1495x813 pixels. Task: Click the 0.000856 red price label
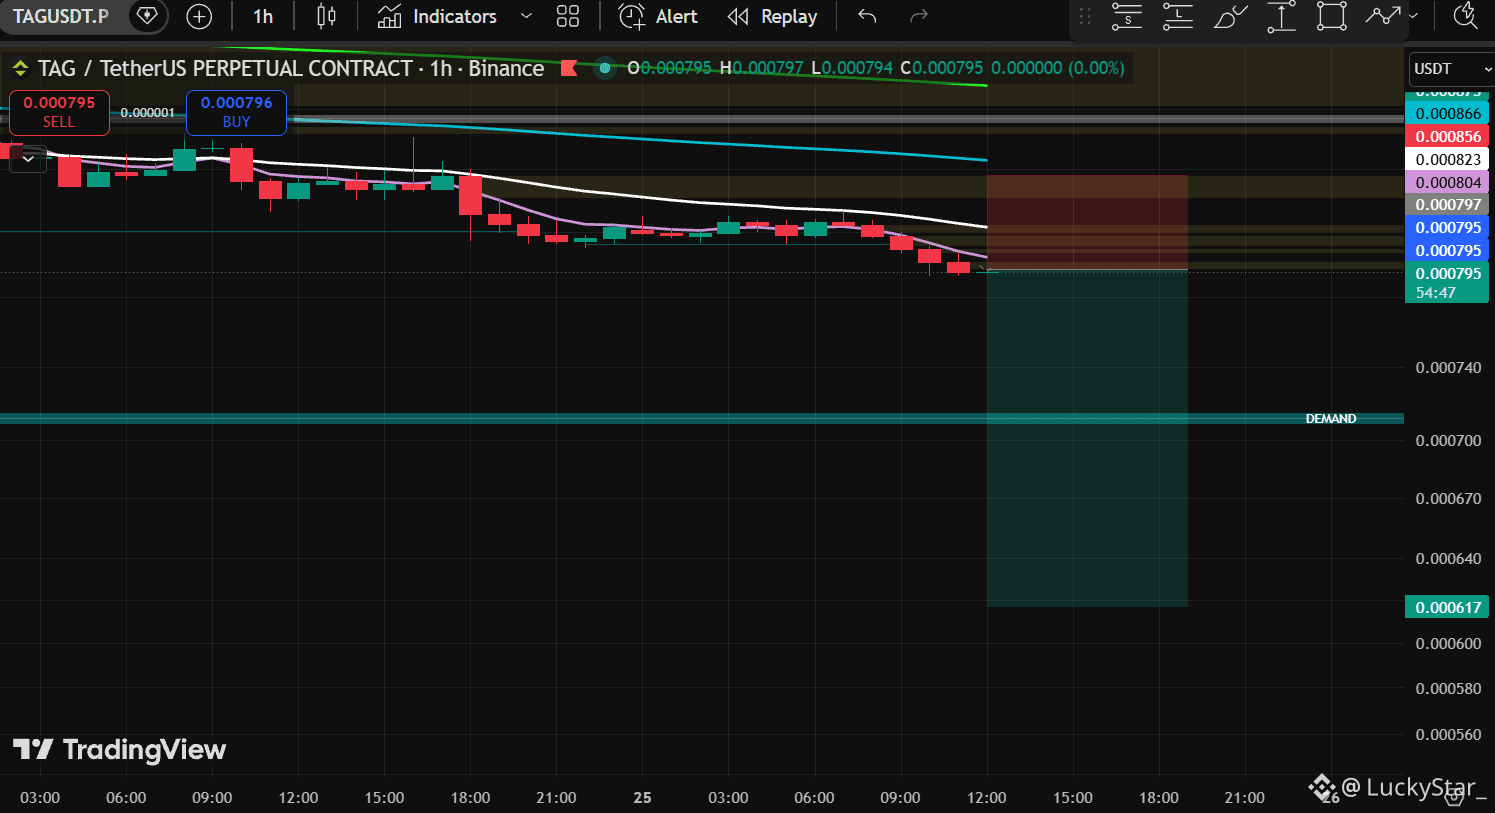[x=1447, y=136]
